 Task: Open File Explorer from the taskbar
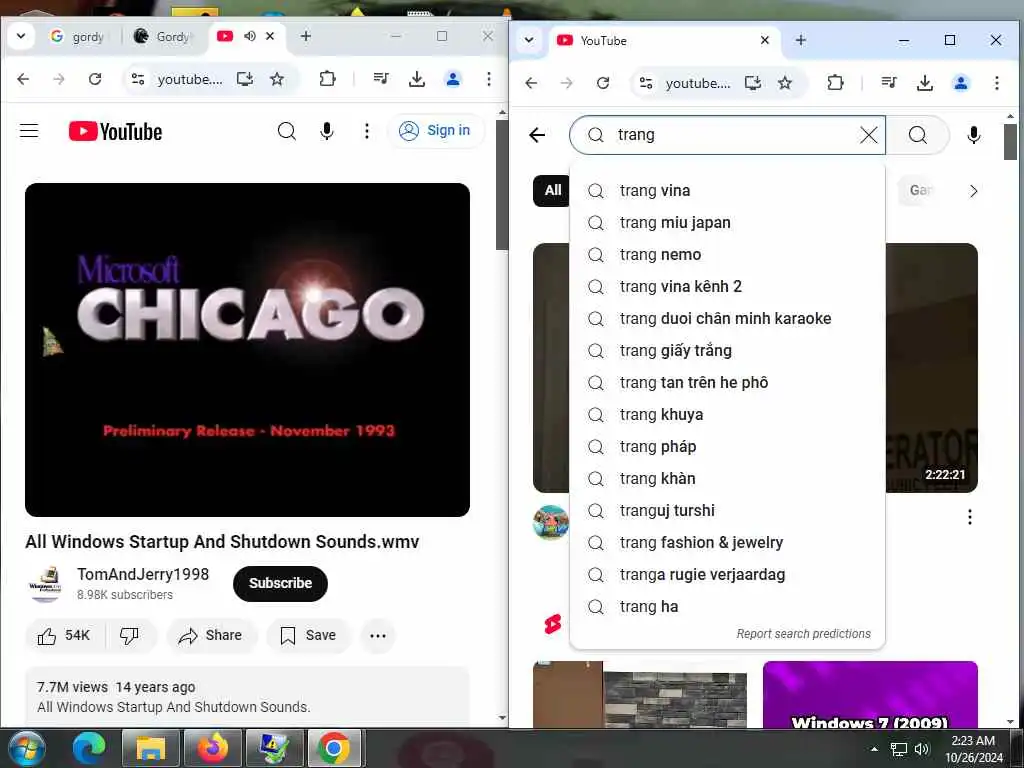point(151,748)
